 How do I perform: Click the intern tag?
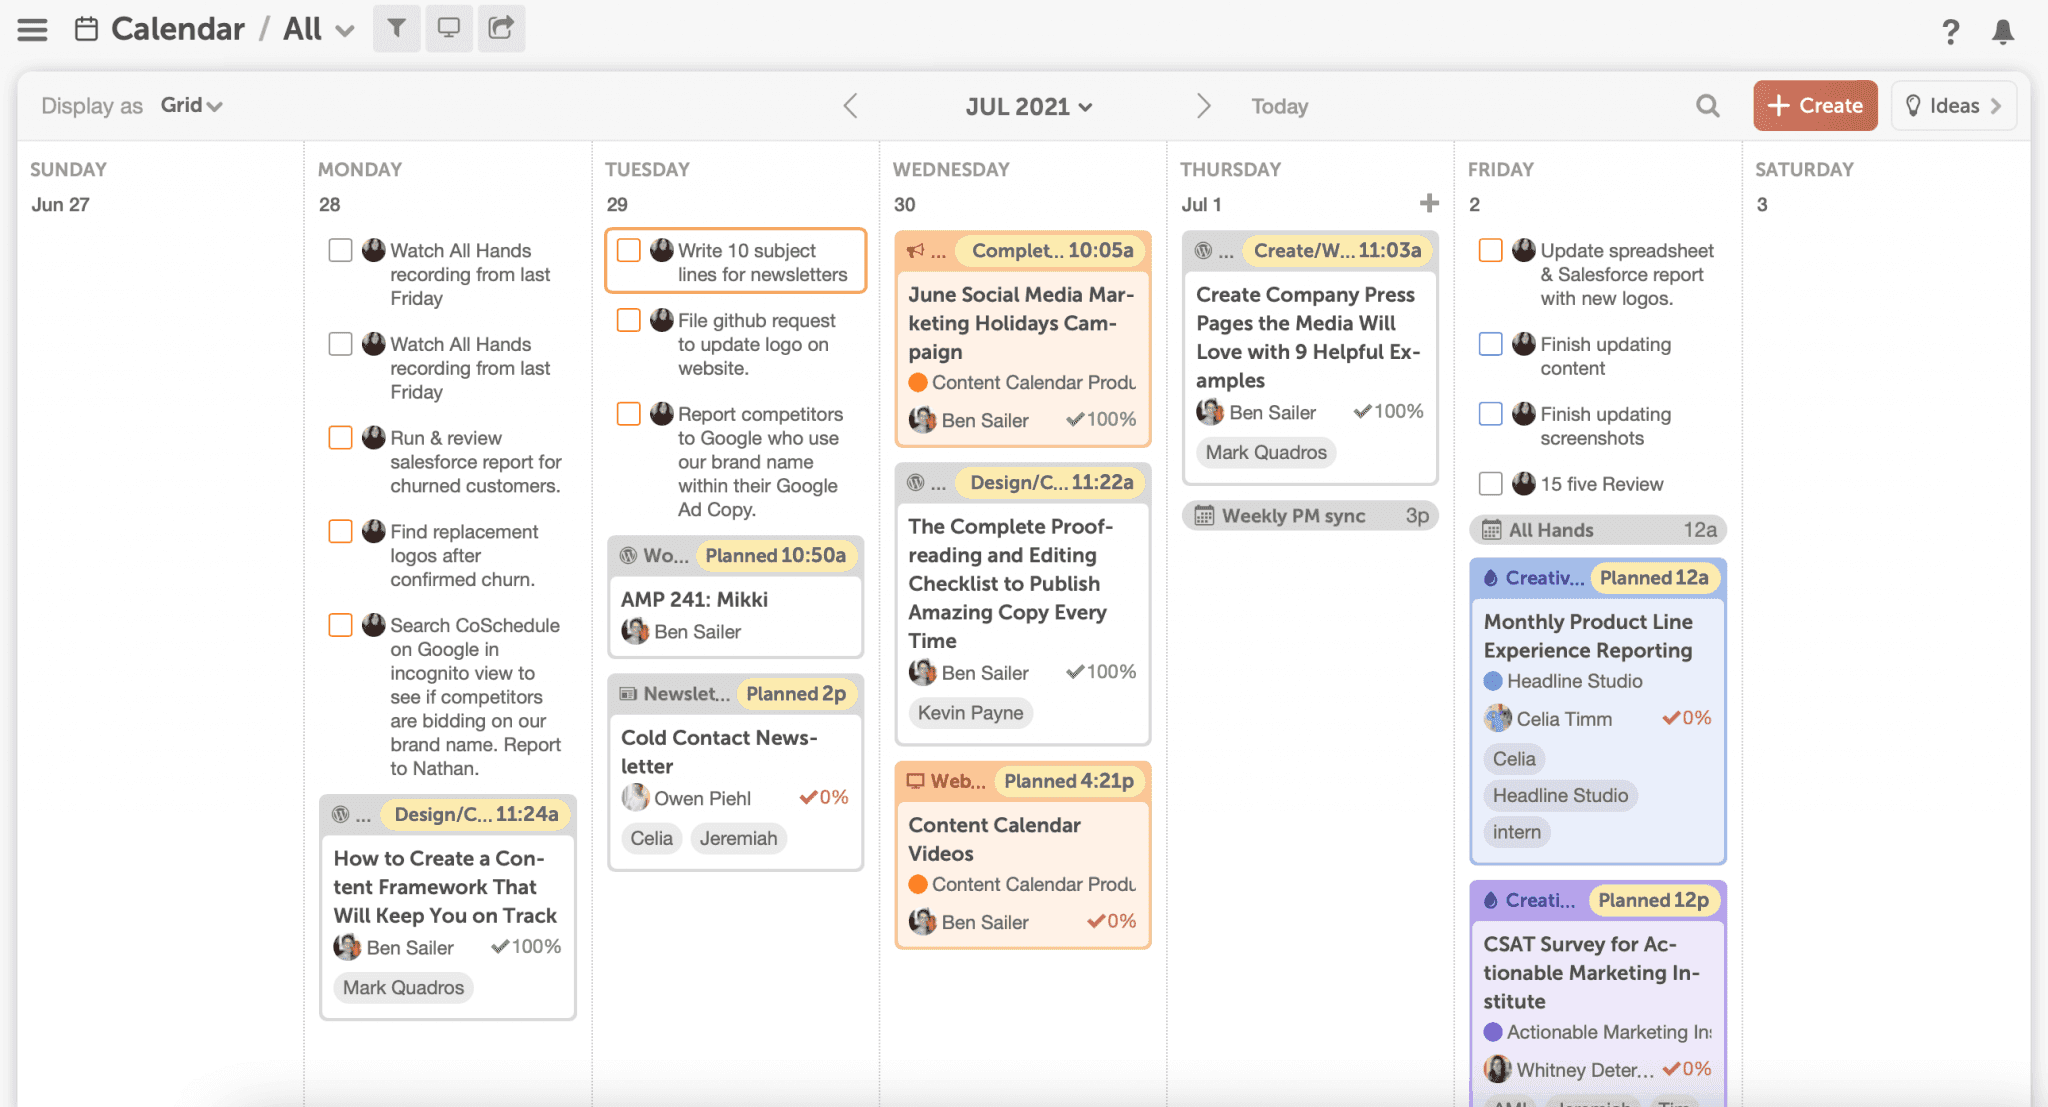pyautogui.click(x=1517, y=833)
